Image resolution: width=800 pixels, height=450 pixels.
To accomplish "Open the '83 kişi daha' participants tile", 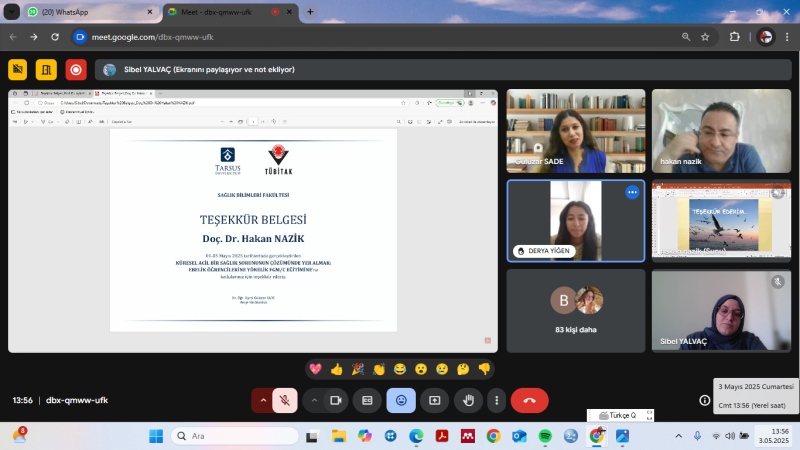I will click(x=576, y=311).
